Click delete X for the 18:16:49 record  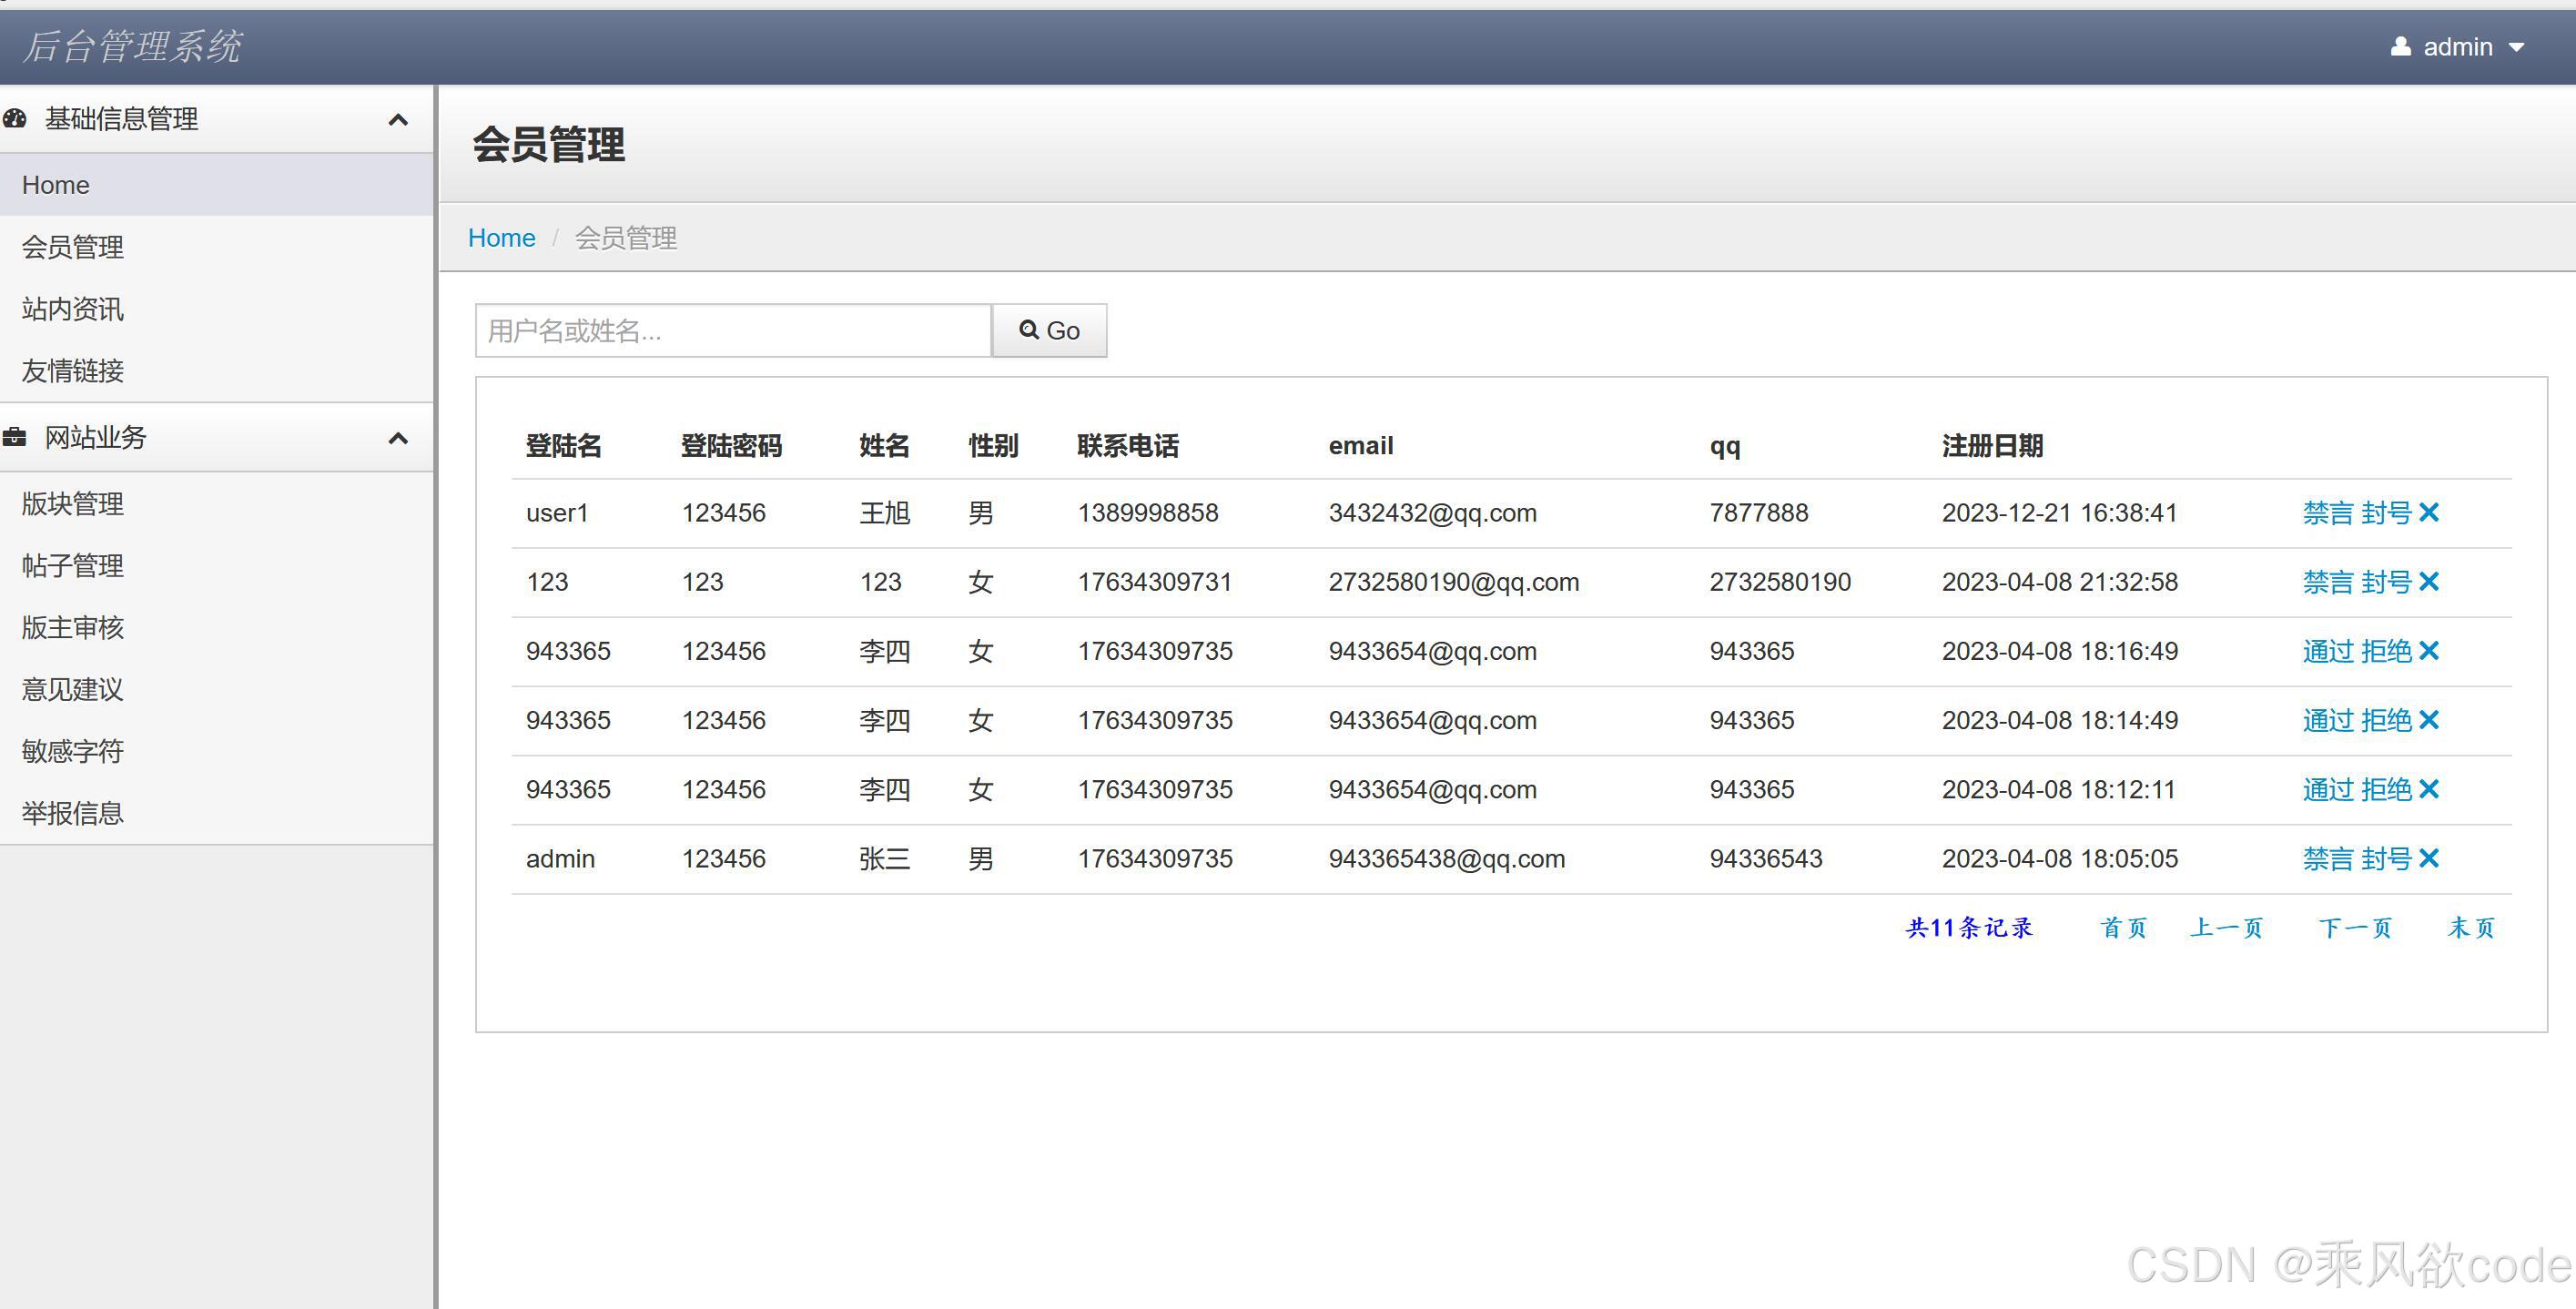pos(2429,651)
